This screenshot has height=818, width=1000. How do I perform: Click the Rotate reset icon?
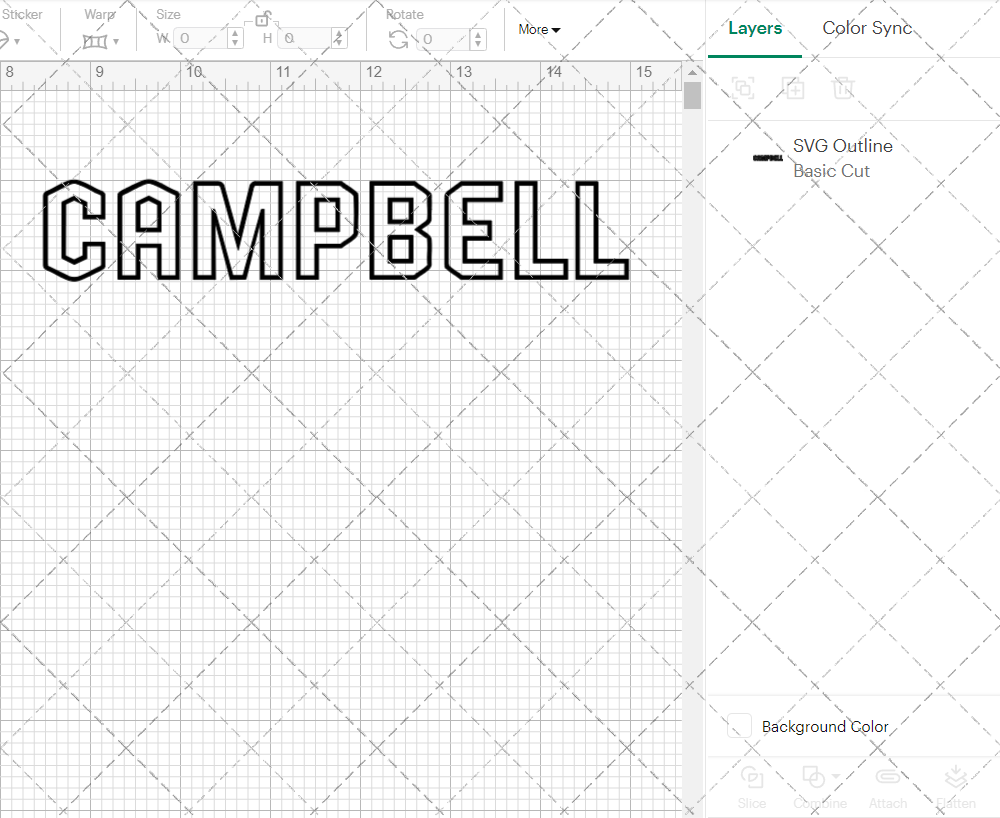click(398, 38)
